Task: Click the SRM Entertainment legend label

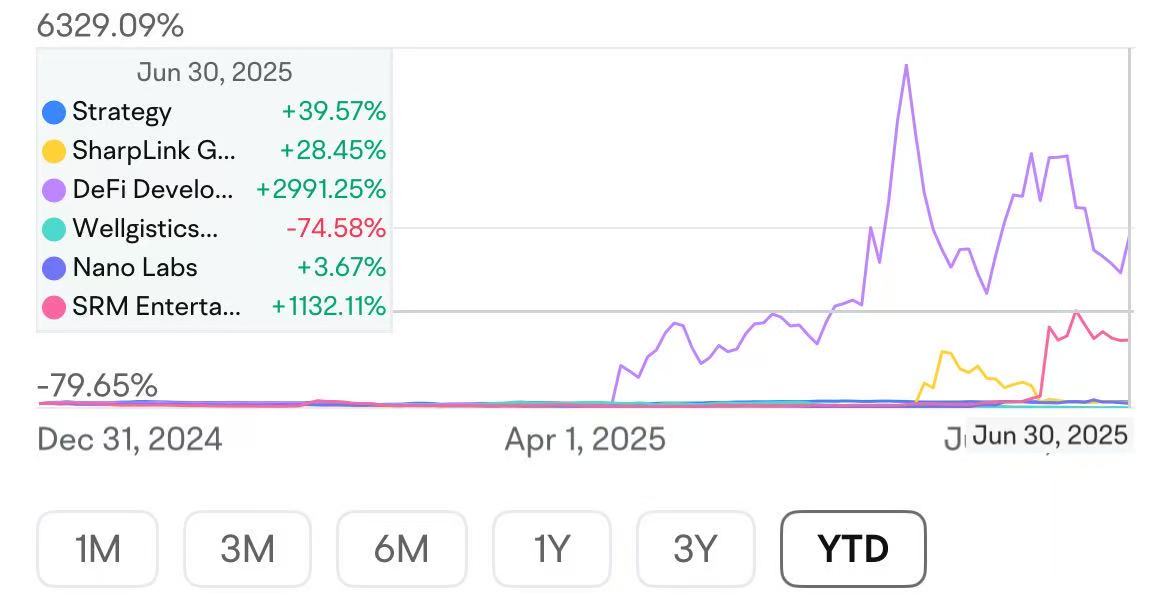Action: [156, 307]
